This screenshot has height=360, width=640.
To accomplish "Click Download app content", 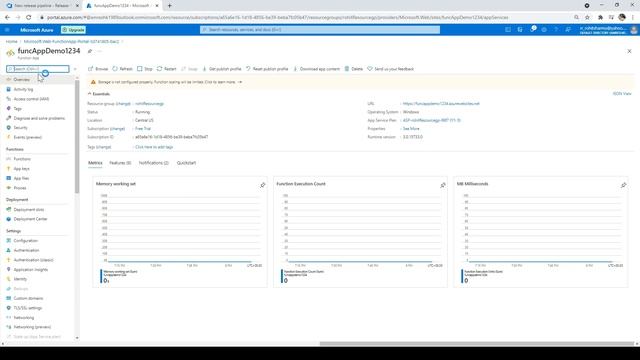I will [316, 69].
